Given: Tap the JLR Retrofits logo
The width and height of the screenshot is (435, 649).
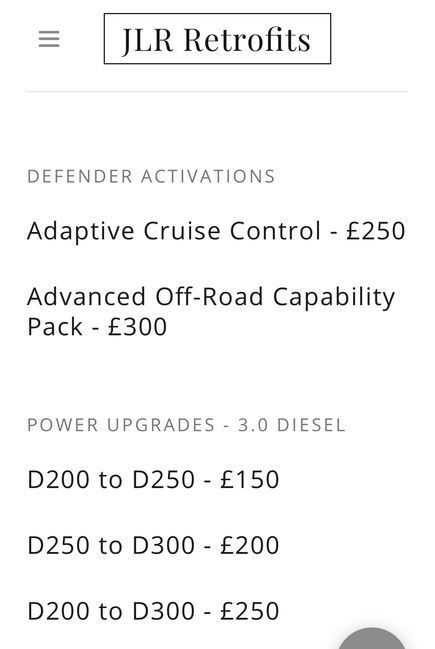Looking at the screenshot, I should 217,38.
